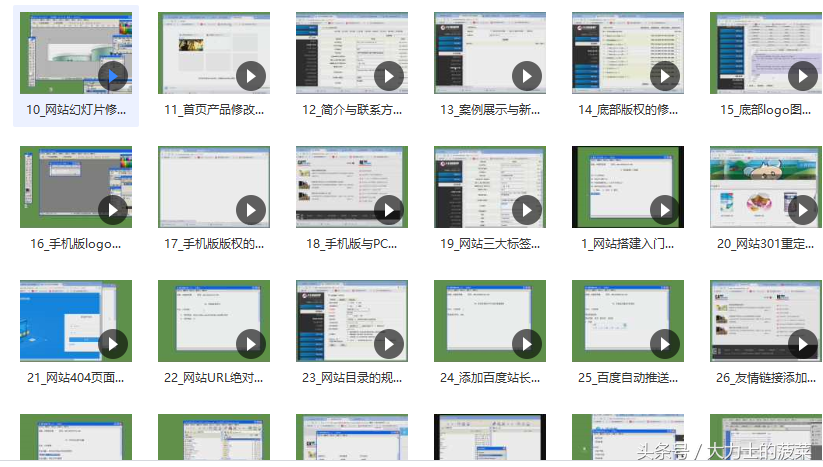Select file name 16_手机版logo...
Viewport: 823px width, 467px height.
coord(76,243)
